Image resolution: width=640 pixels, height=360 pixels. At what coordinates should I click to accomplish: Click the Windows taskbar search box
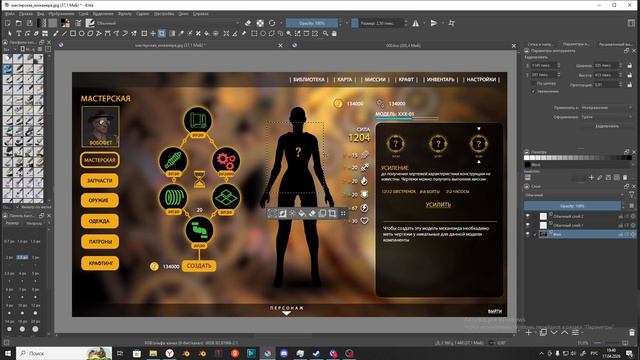[x=64, y=353]
